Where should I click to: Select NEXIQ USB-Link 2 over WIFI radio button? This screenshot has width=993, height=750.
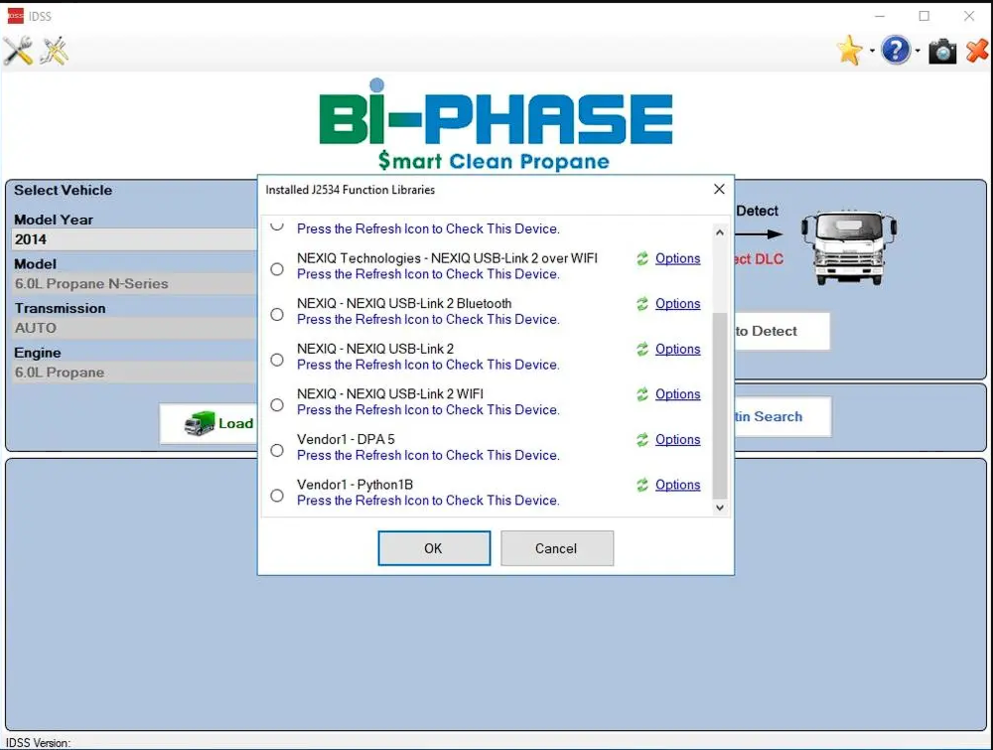pyautogui.click(x=277, y=269)
